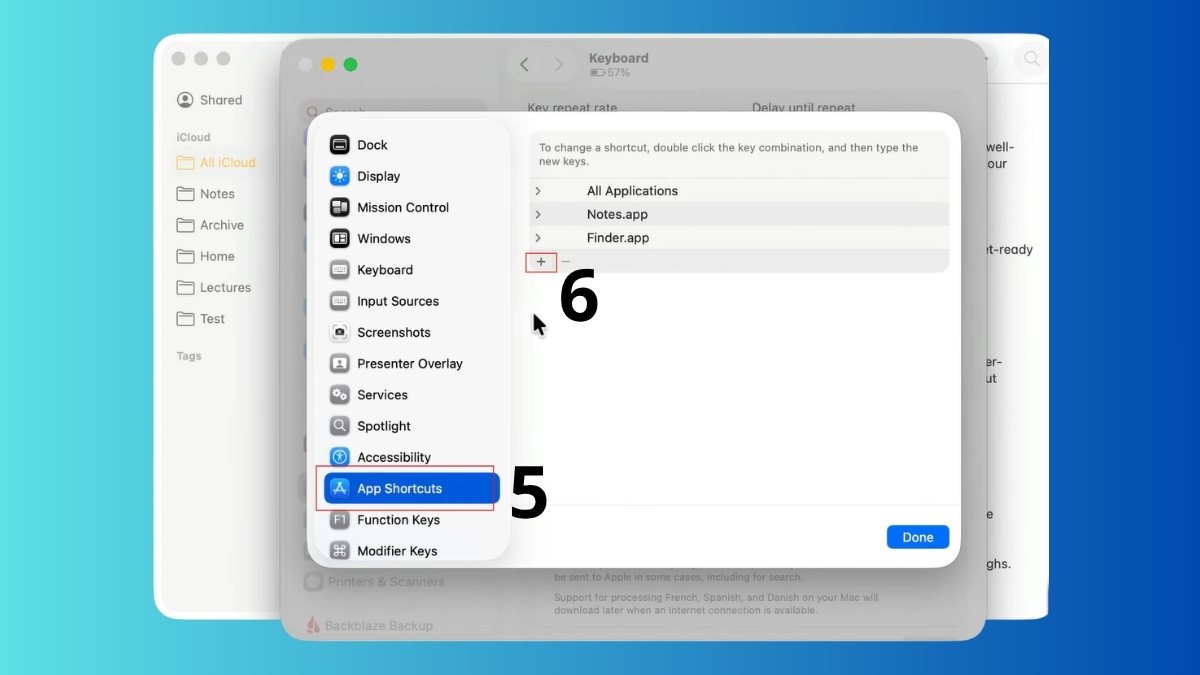This screenshot has height=675, width=1200.
Task: Remove shortcut with the minus button
Action: 566,262
